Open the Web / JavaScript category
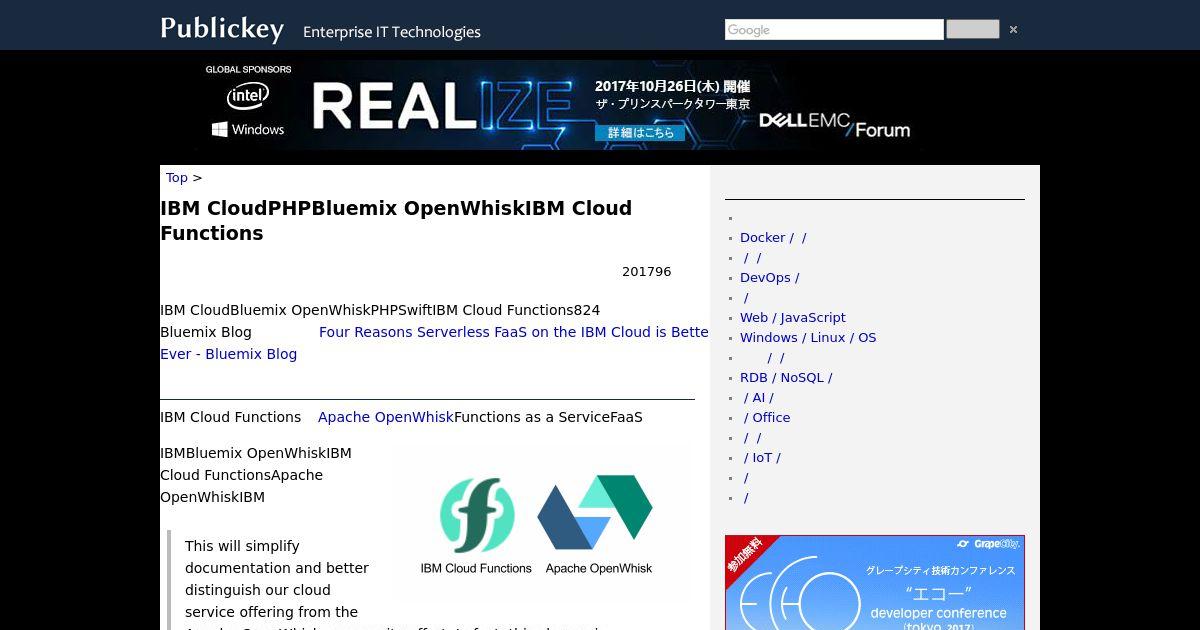The width and height of the screenshot is (1200, 630). pos(793,318)
